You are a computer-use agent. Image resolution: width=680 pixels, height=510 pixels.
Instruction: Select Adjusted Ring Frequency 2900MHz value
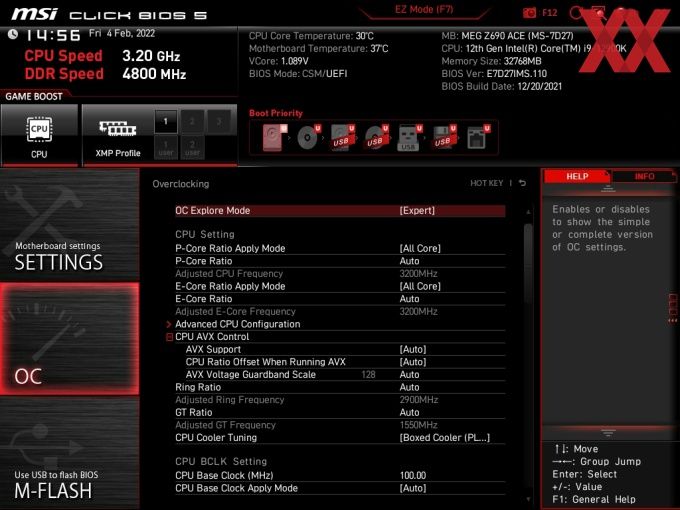[418, 400]
